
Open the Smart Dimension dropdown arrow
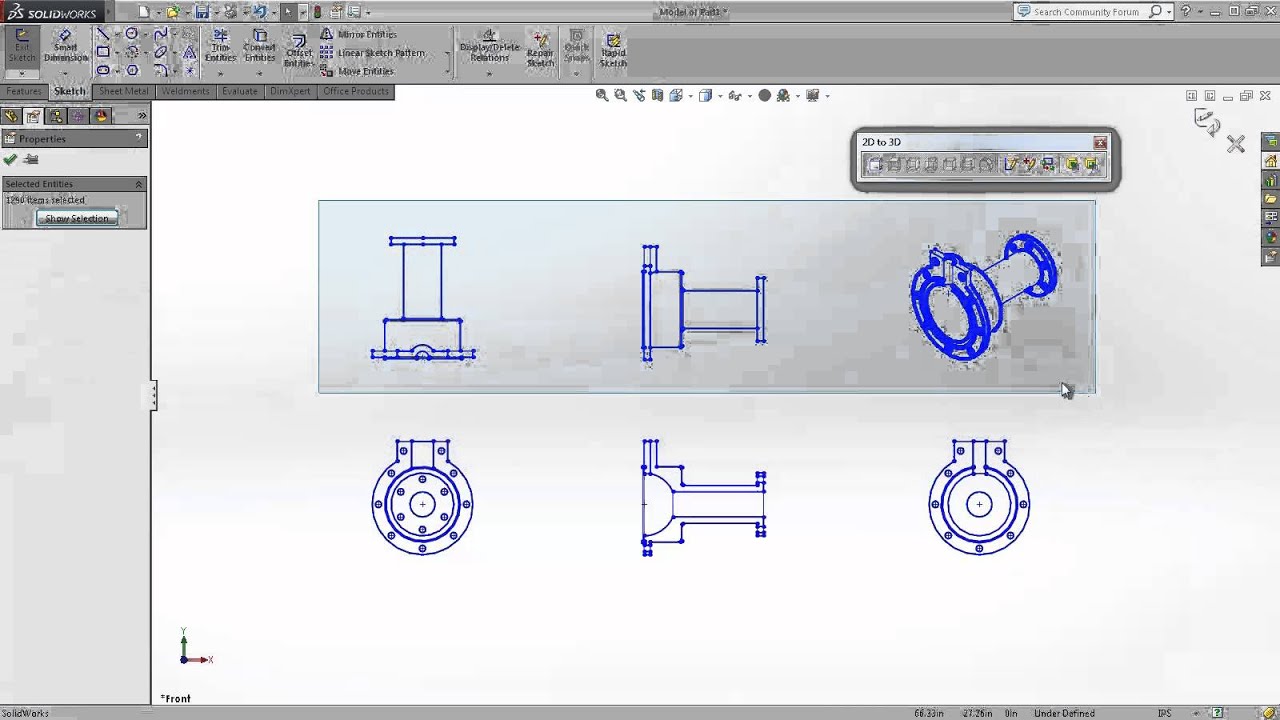[x=65, y=72]
